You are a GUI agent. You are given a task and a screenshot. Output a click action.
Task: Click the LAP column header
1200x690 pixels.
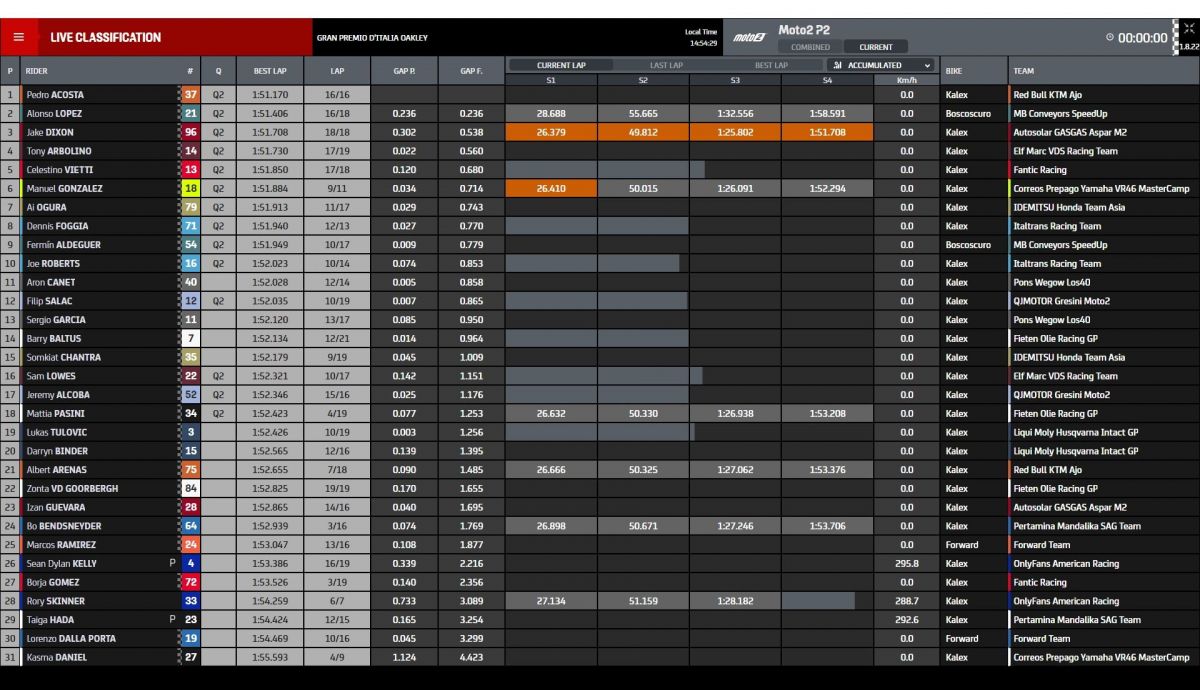click(x=337, y=71)
